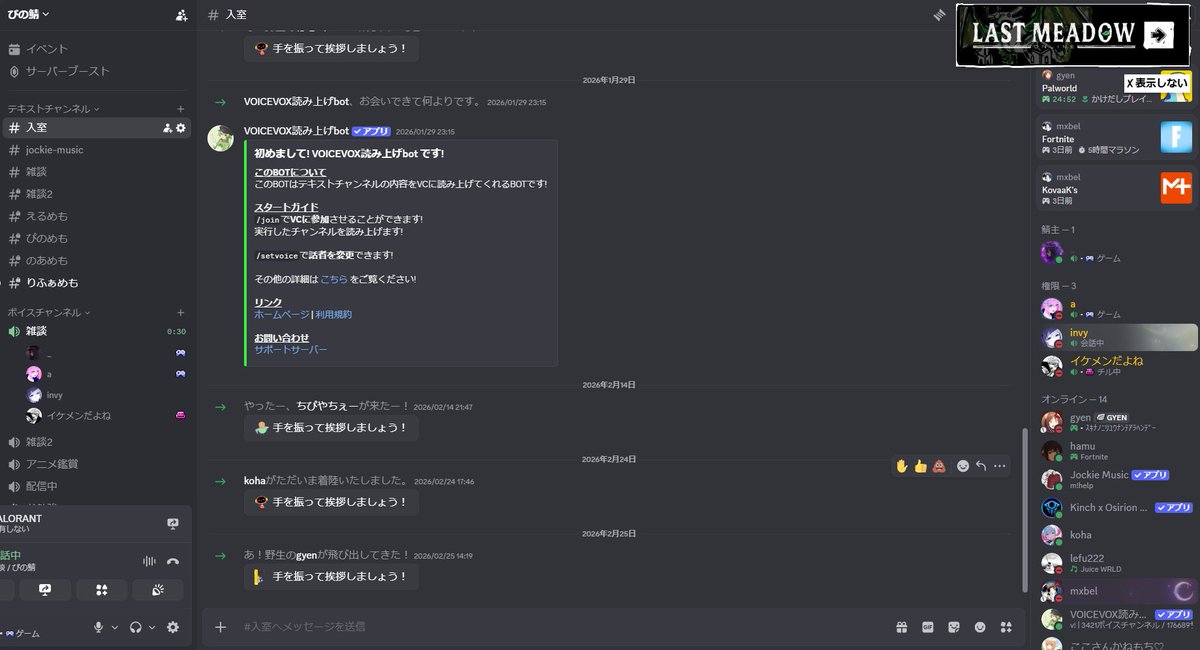
Task: Click the disconnect call icon
Action: [x=175, y=562]
